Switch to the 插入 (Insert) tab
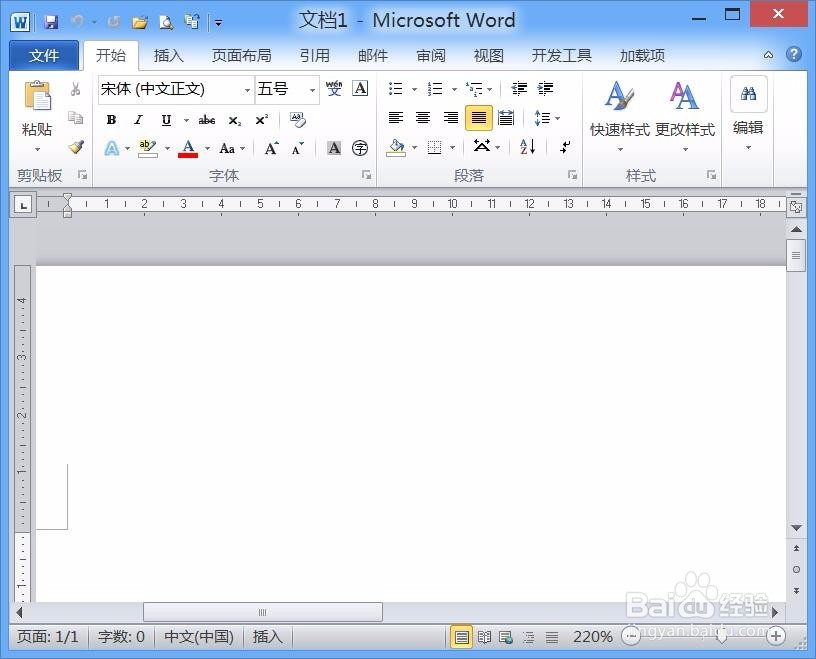Screen dimensions: 816x659 click(x=169, y=55)
